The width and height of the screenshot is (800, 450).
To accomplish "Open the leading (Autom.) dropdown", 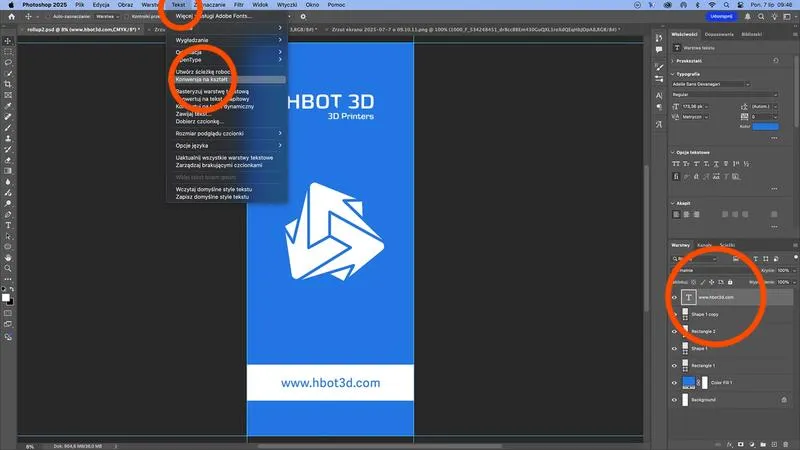I will (x=776, y=107).
